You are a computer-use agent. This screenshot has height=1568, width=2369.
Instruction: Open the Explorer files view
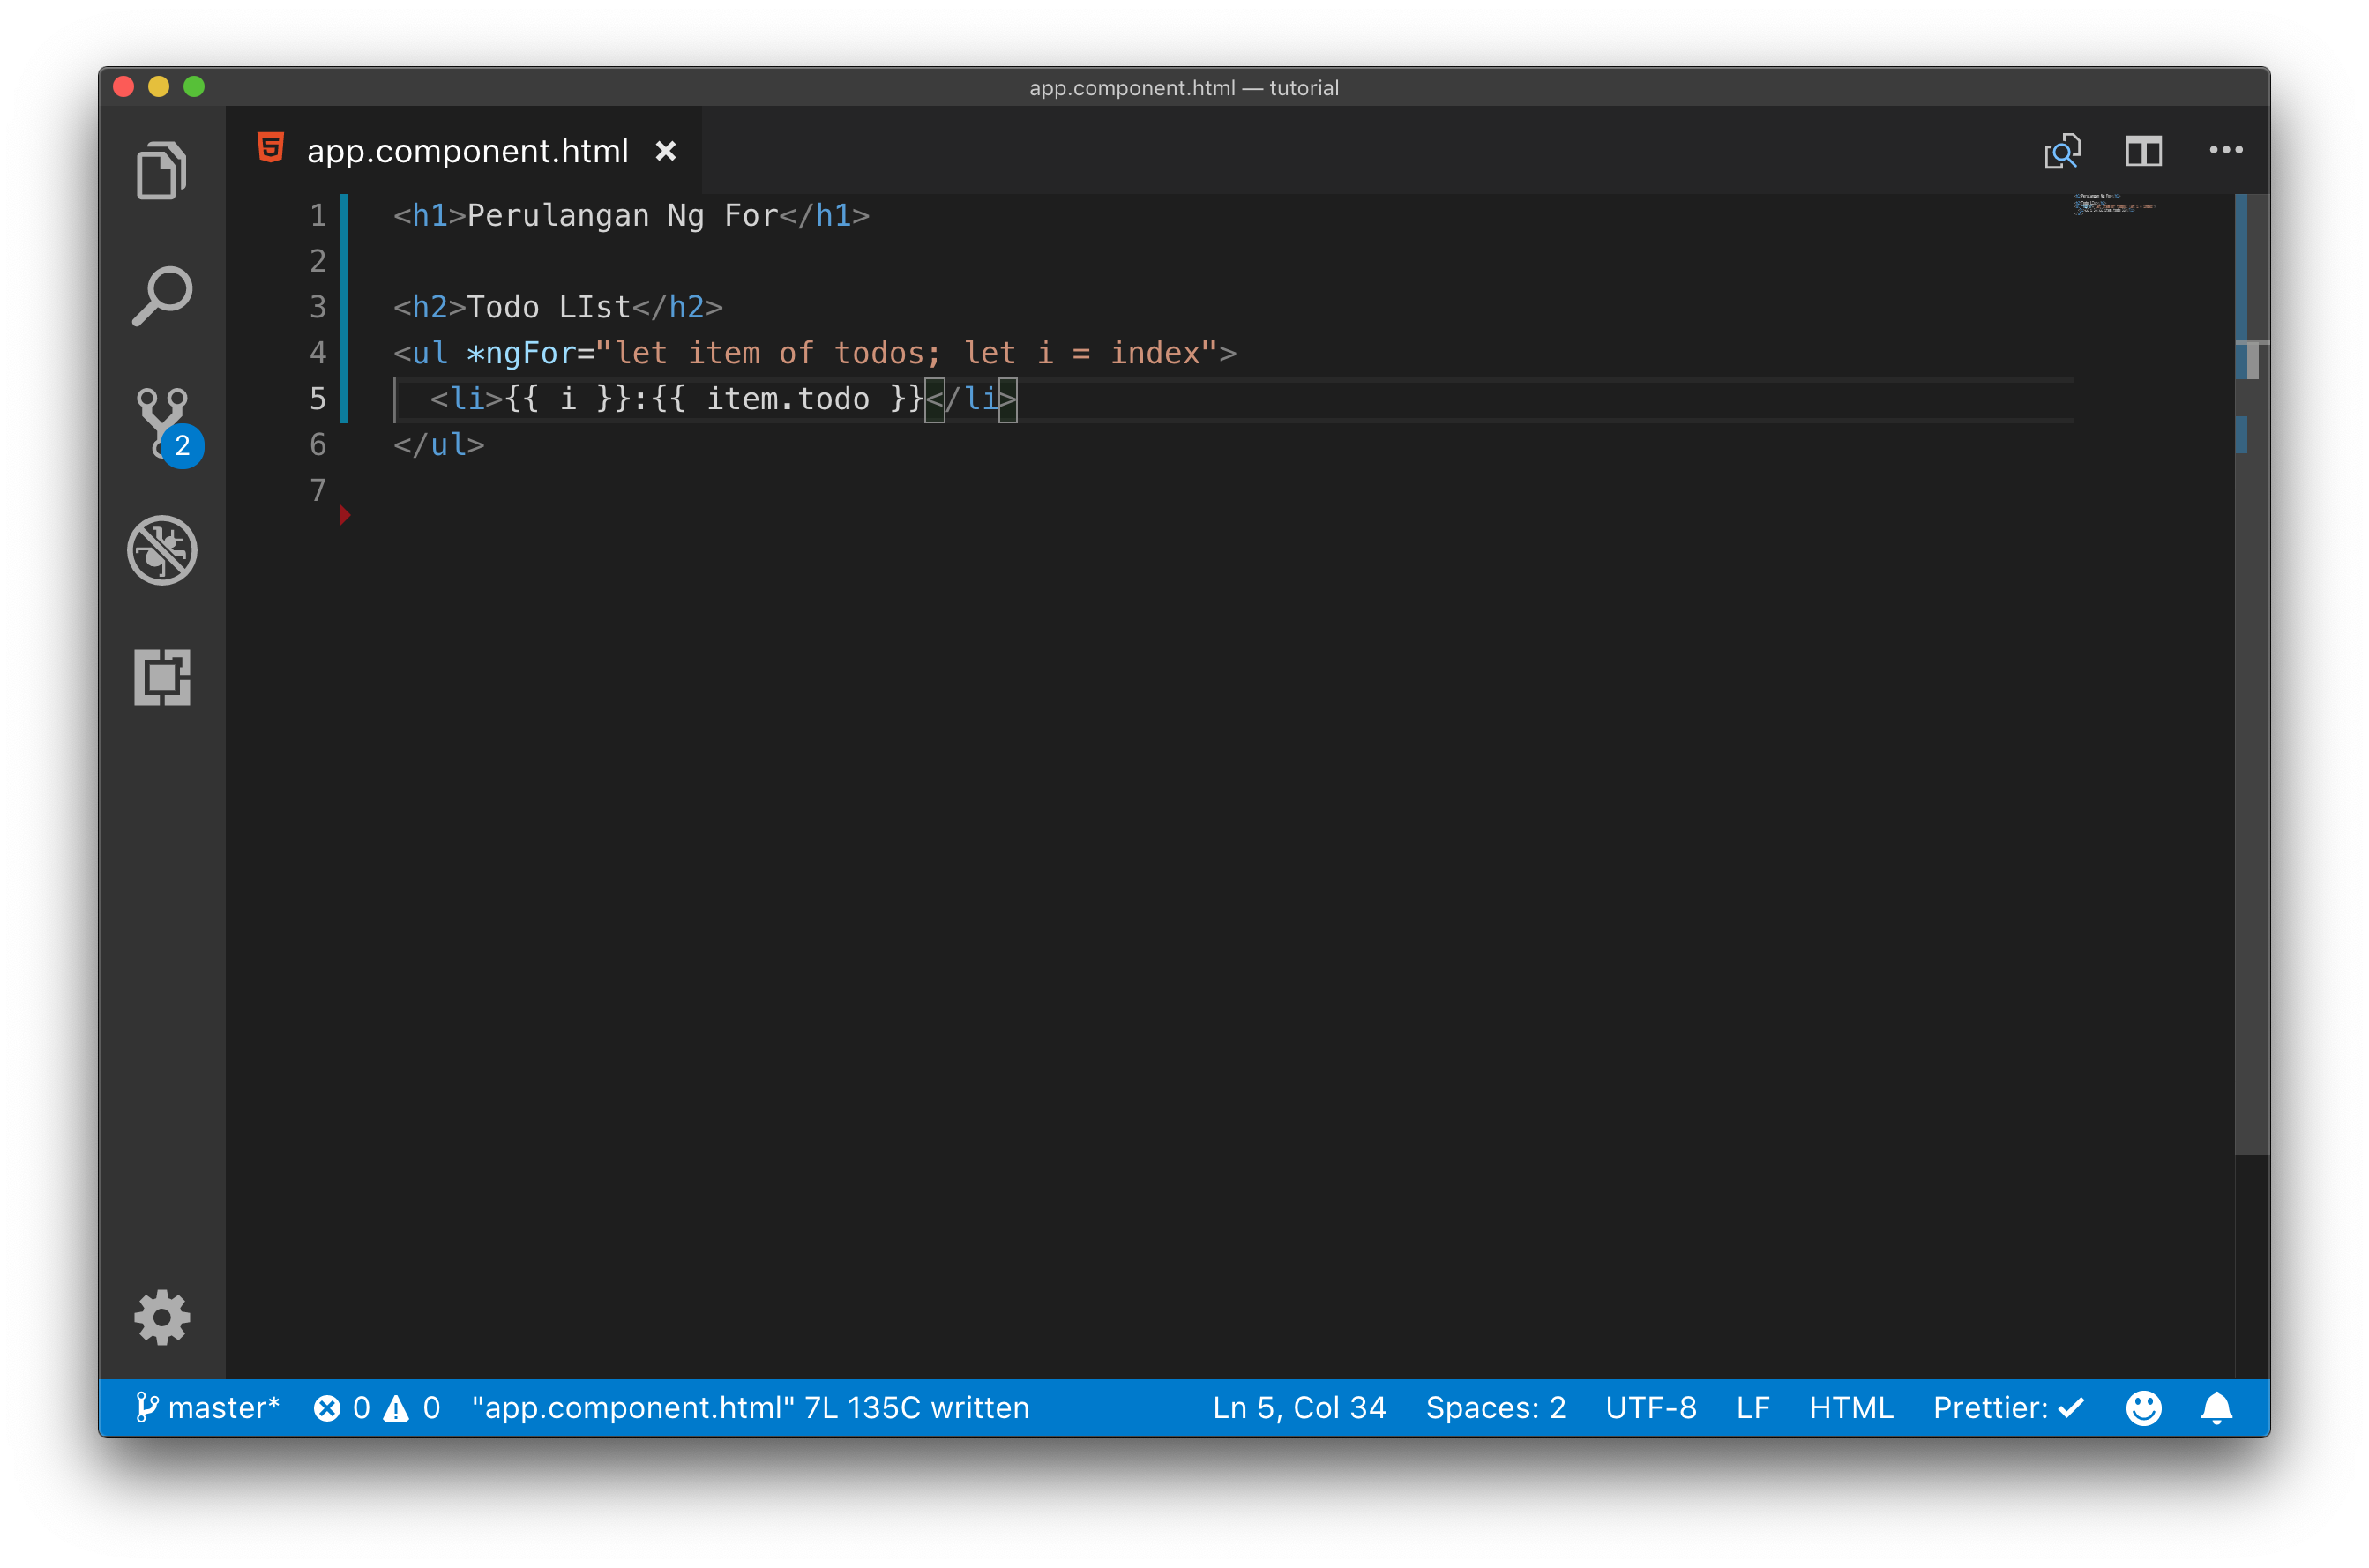click(161, 171)
